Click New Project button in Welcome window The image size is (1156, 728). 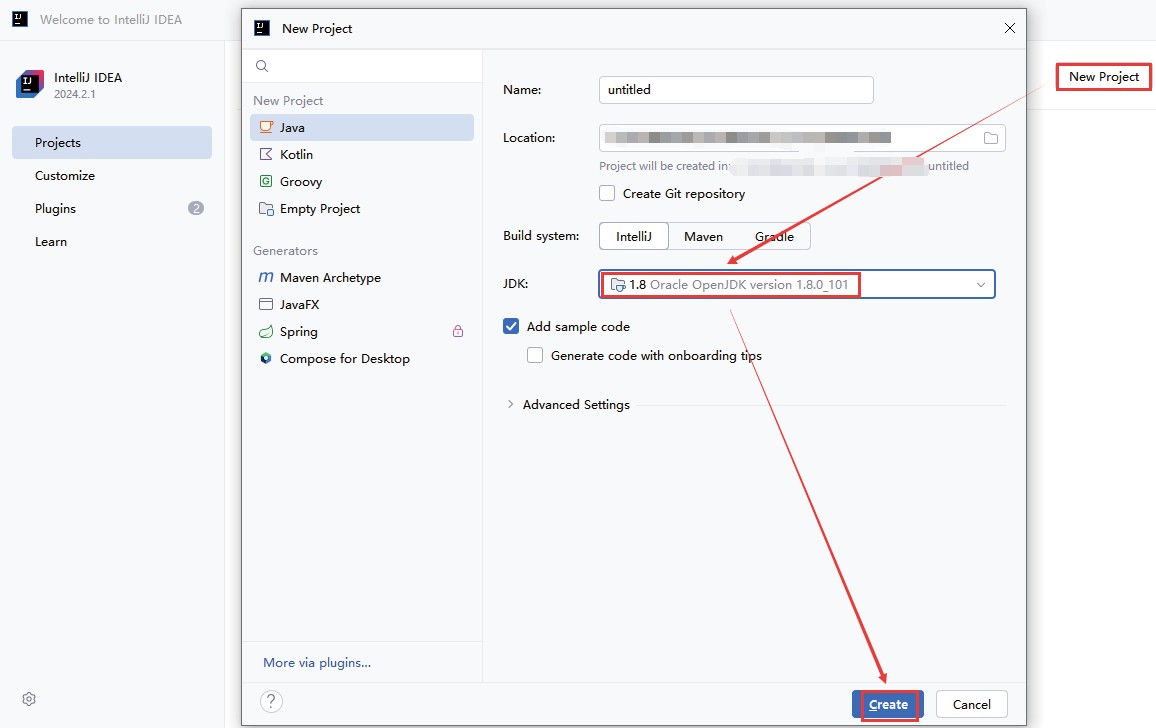coord(1104,77)
